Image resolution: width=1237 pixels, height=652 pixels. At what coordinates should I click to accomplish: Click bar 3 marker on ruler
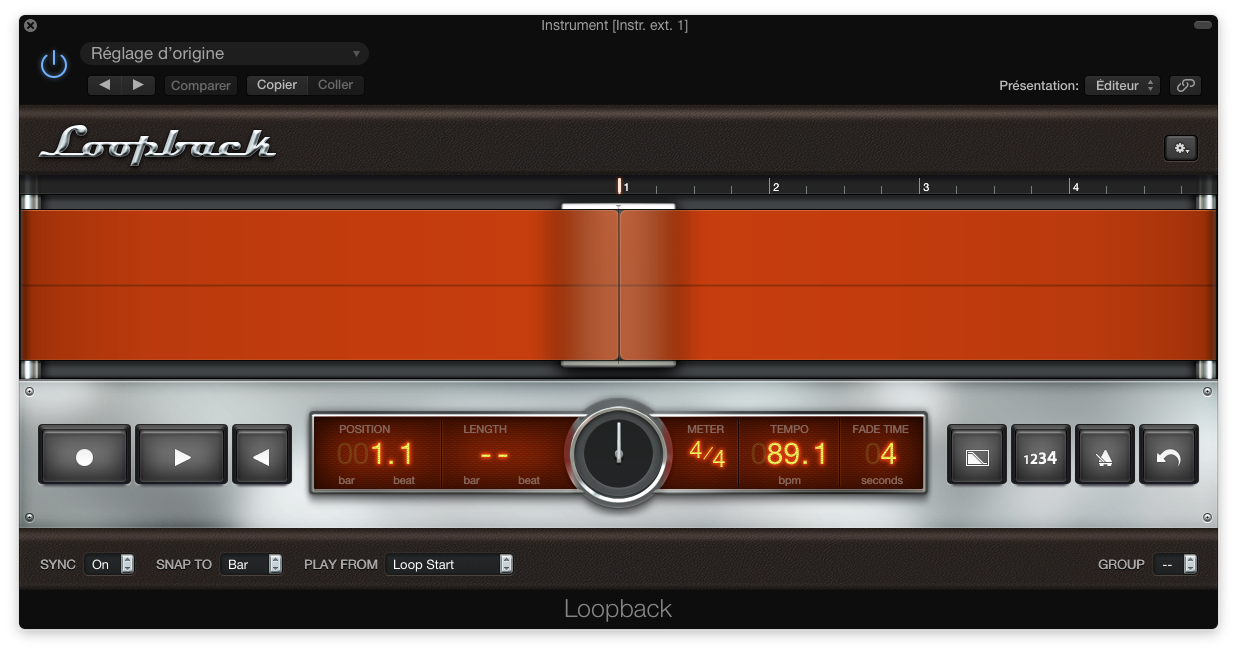pos(922,186)
